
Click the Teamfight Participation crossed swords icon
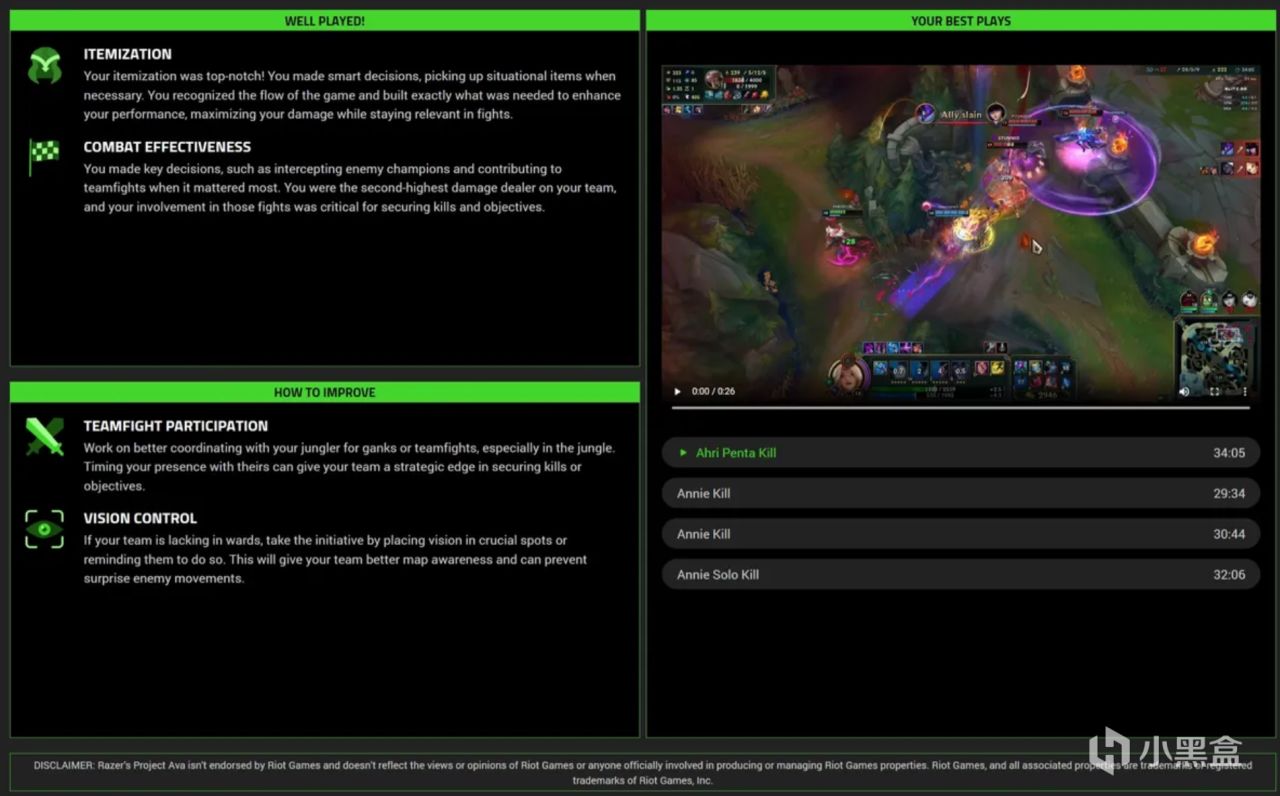(45, 437)
